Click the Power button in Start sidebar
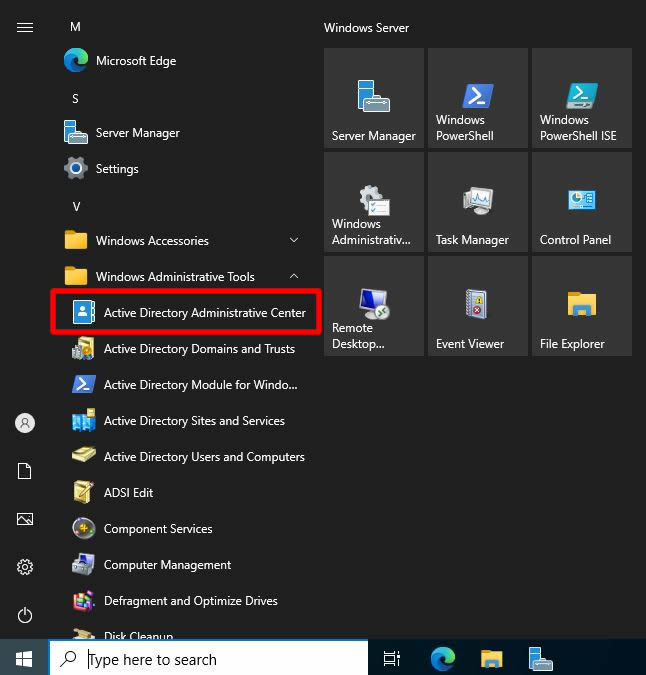This screenshot has width=646, height=675. click(x=25, y=615)
